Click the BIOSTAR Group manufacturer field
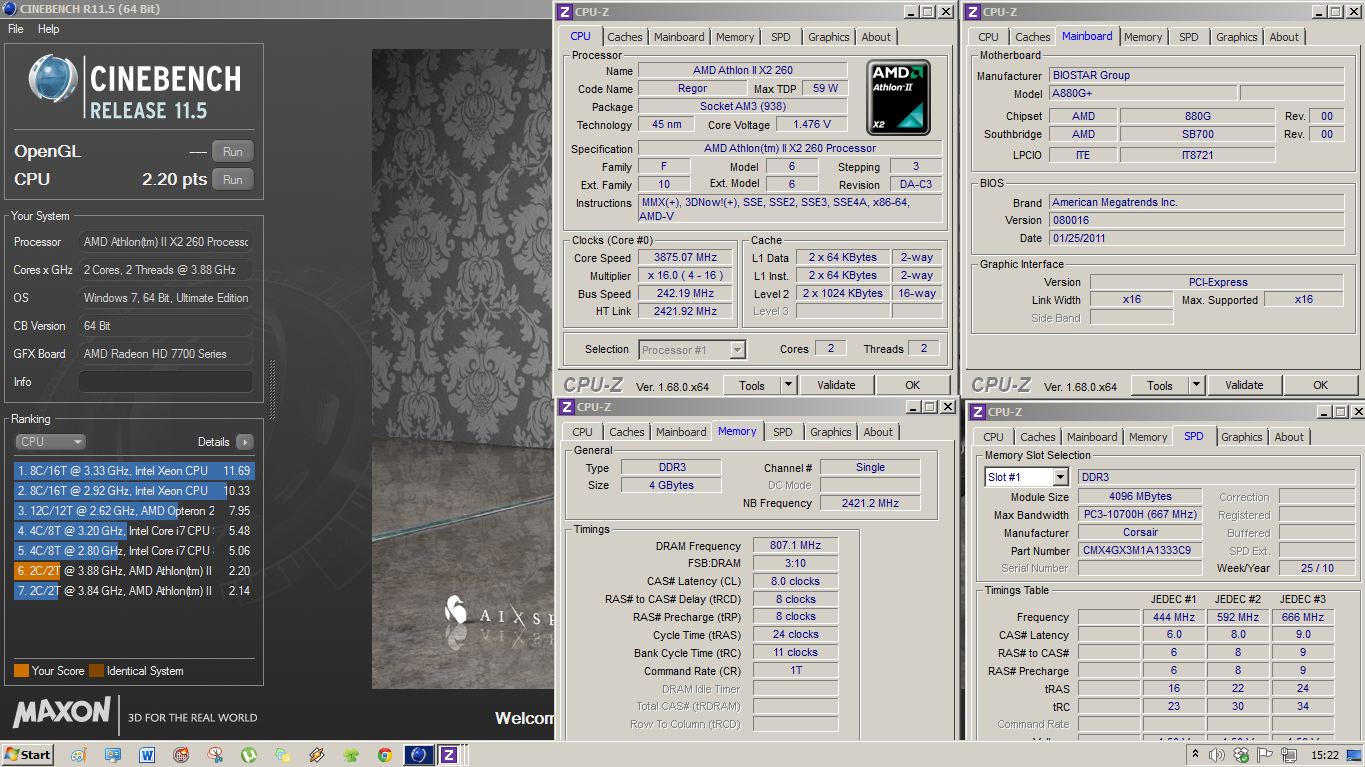This screenshot has height=767, width=1365. coord(1195,75)
